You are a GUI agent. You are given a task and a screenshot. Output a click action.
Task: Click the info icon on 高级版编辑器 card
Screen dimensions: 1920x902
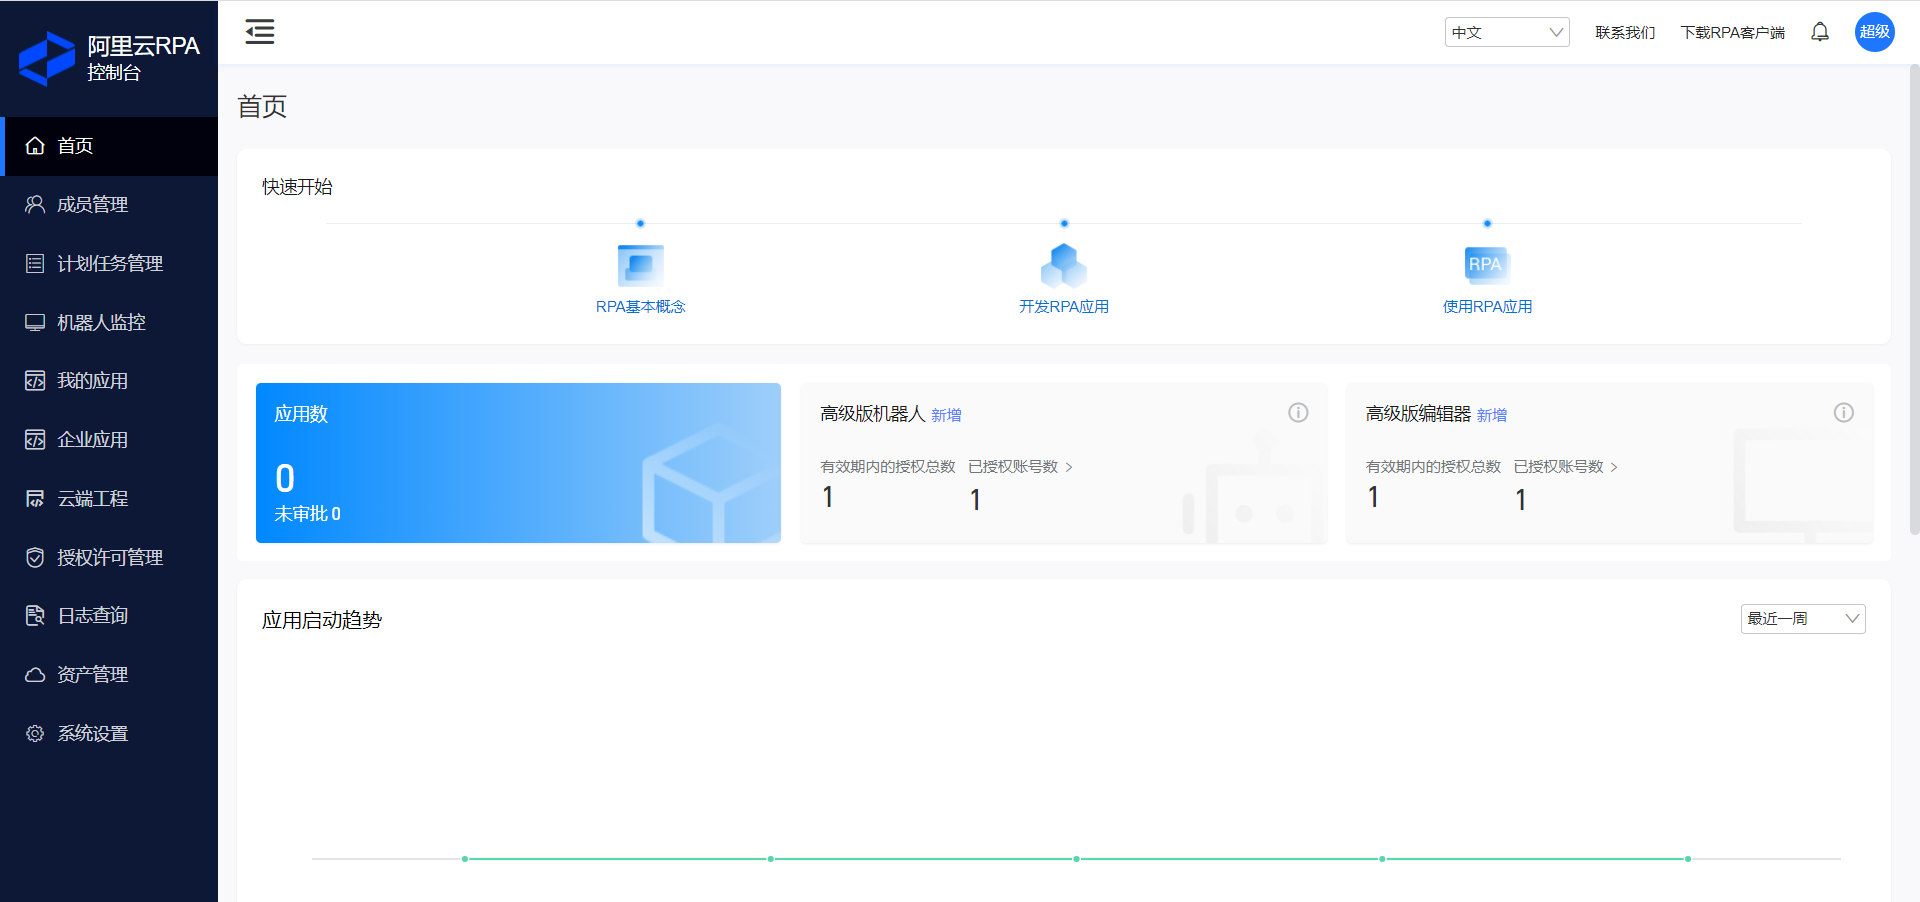tap(1843, 413)
